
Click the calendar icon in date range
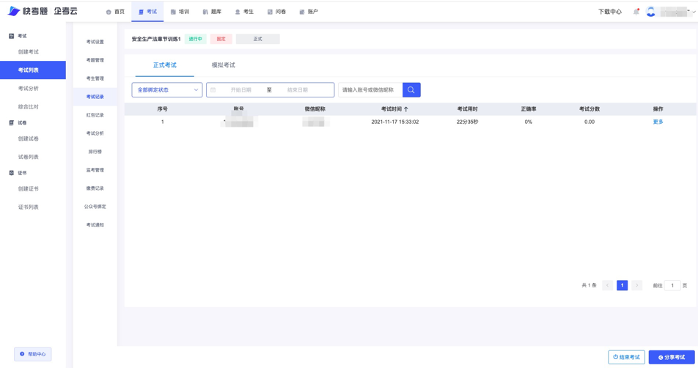pyautogui.click(x=213, y=90)
